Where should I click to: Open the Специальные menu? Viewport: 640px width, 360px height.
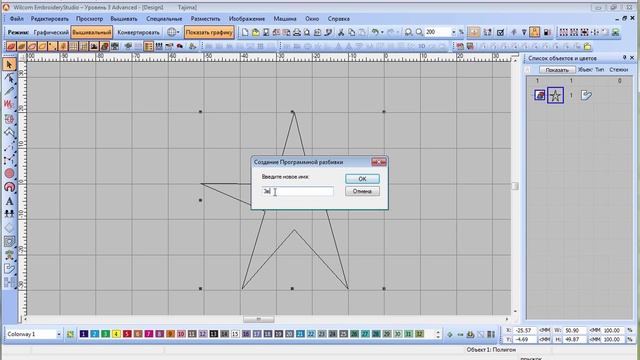[164, 19]
